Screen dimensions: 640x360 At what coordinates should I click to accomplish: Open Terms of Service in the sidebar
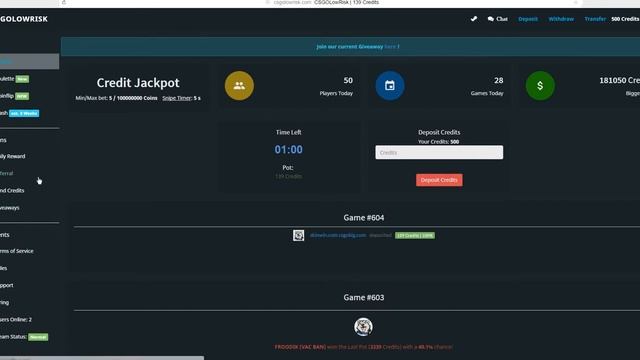pos(17,251)
